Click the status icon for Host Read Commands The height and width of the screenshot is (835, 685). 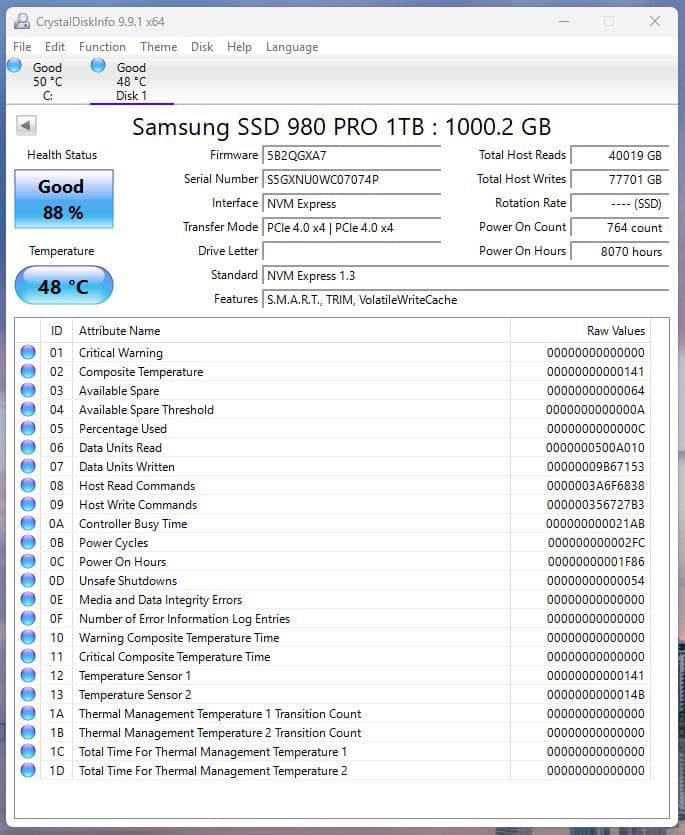point(28,485)
